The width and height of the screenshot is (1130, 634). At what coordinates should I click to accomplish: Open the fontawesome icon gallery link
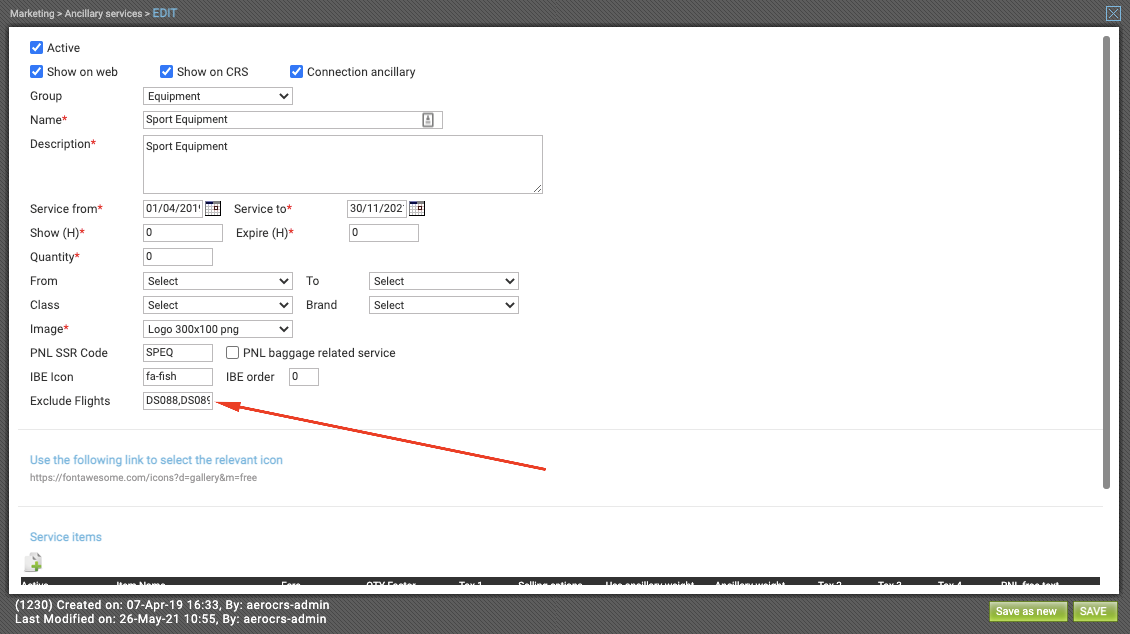[x=143, y=477]
